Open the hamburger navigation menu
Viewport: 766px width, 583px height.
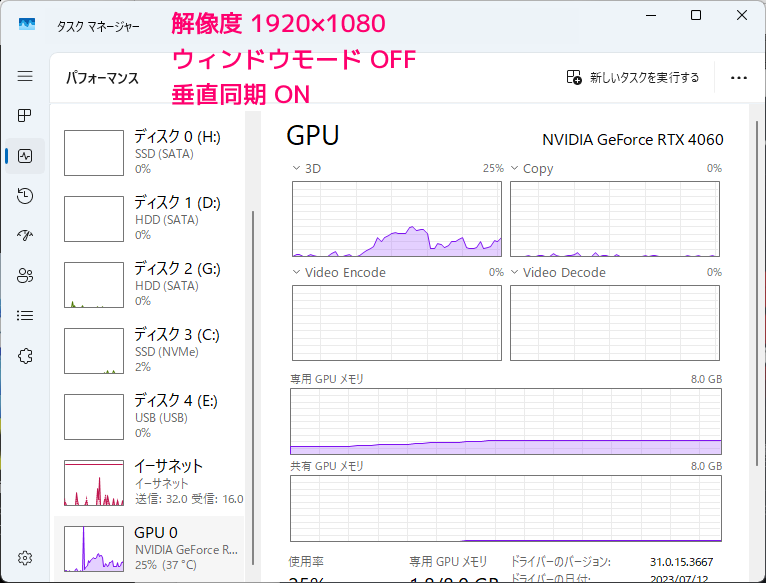point(25,76)
